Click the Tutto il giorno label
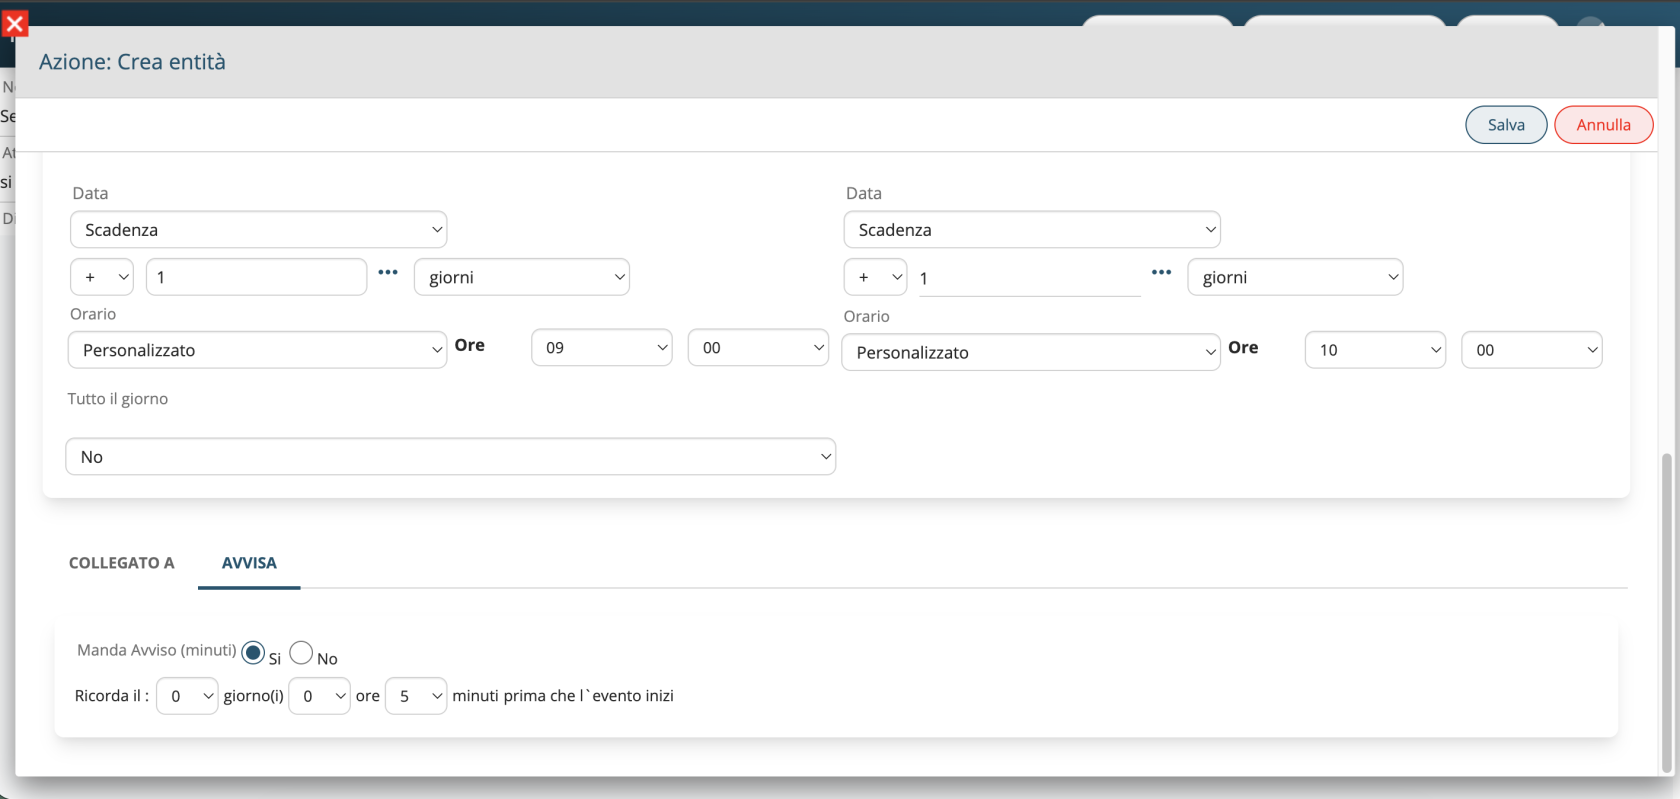Image resolution: width=1680 pixels, height=799 pixels. [x=118, y=399]
